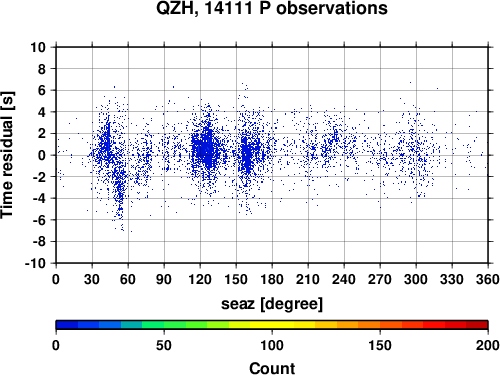Select the "100" Count colorbar tick label
This screenshot has height=375, width=500.
tap(272, 345)
